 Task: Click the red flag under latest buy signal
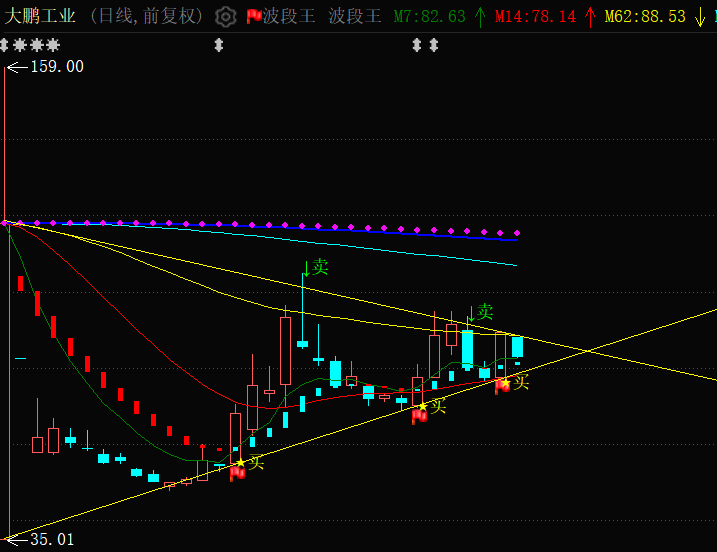click(x=503, y=386)
